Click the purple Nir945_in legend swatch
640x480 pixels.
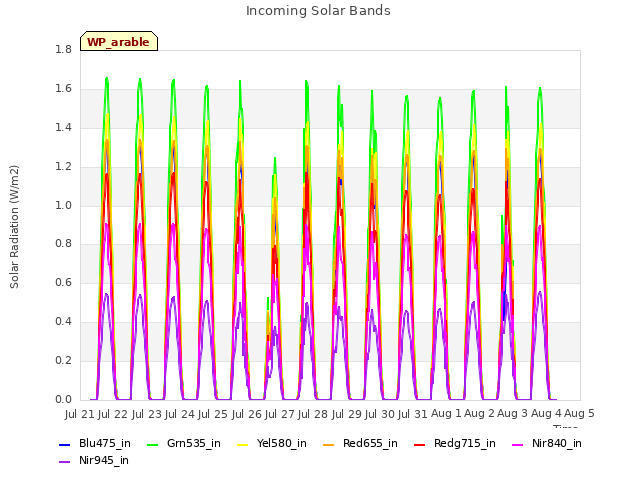(x=65, y=462)
